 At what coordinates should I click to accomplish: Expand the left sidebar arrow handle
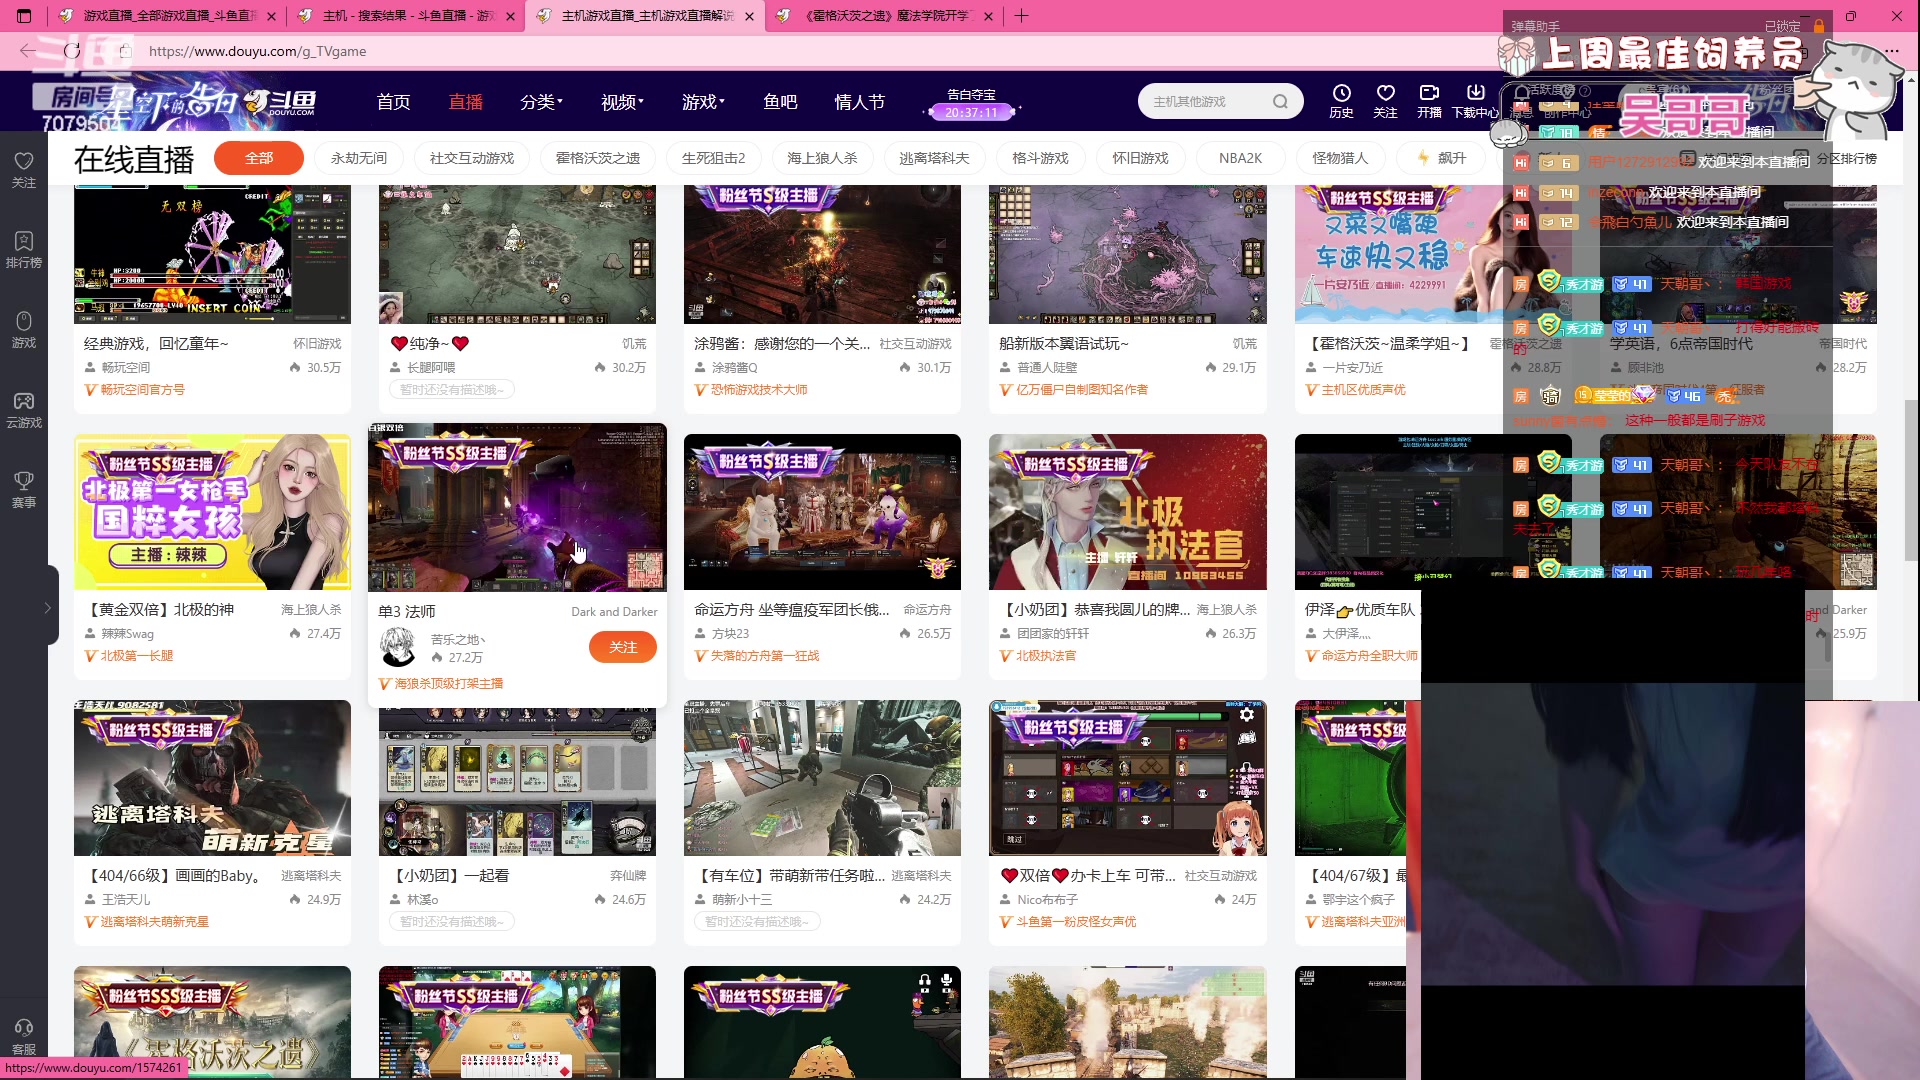click(x=47, y=607)
